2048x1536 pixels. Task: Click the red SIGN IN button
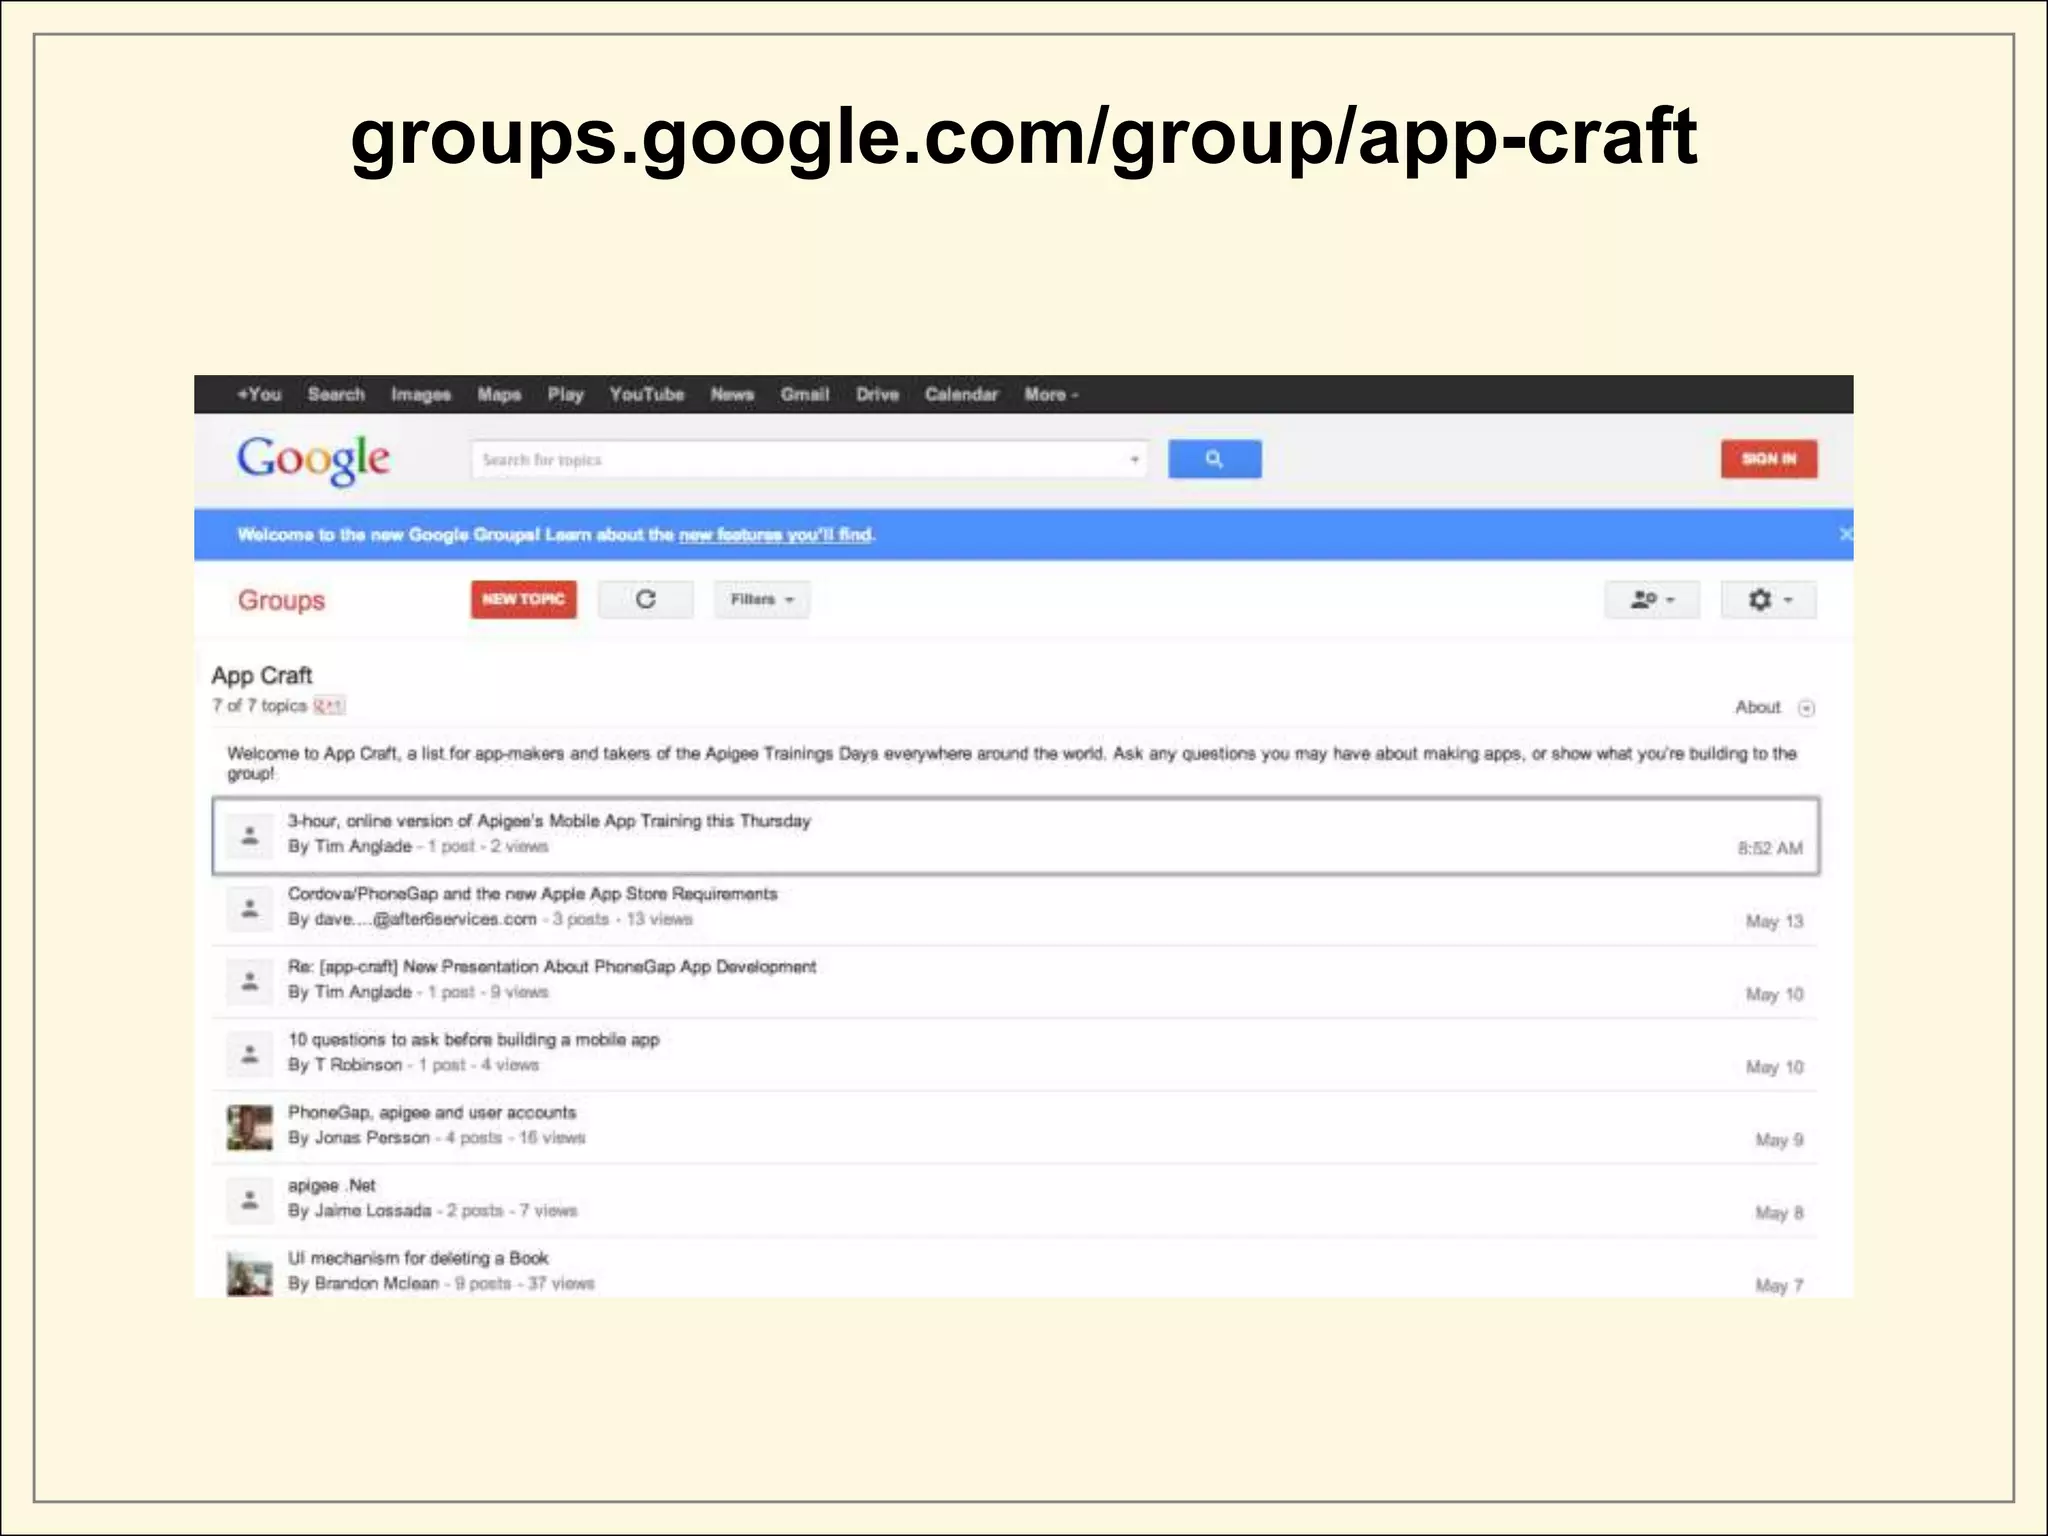point(1769,459)
